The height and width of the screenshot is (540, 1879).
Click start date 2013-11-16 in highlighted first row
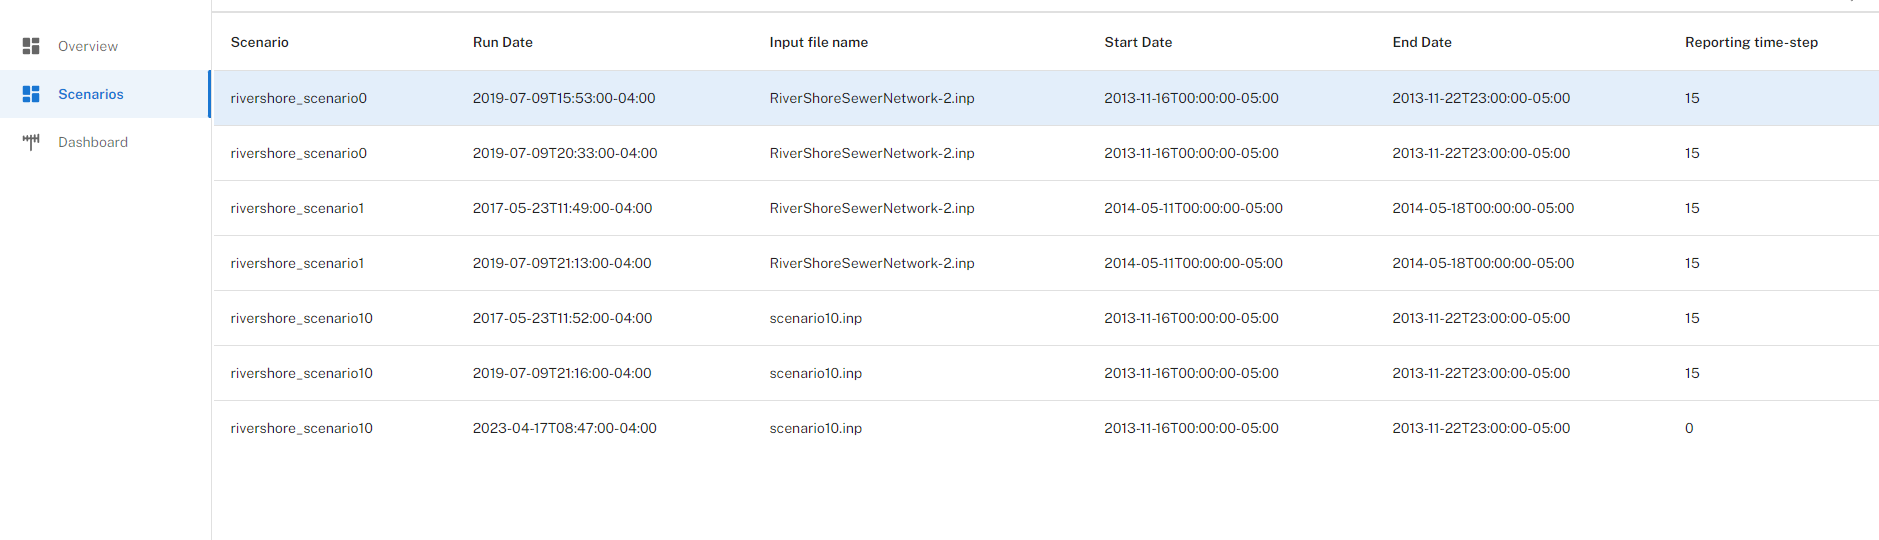[x=1191, y=98]
